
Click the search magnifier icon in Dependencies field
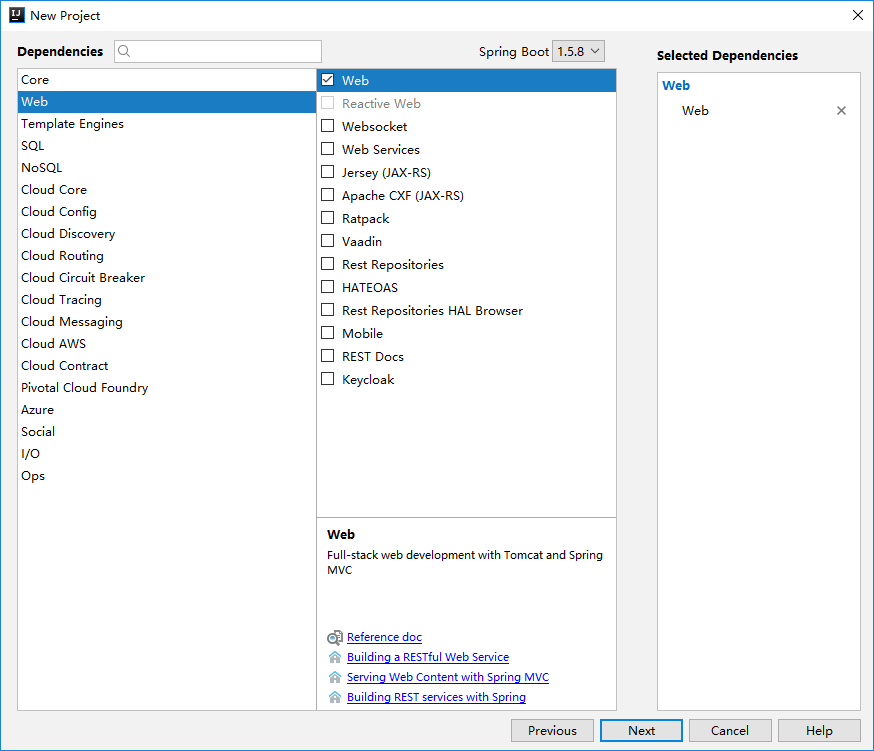126,52
